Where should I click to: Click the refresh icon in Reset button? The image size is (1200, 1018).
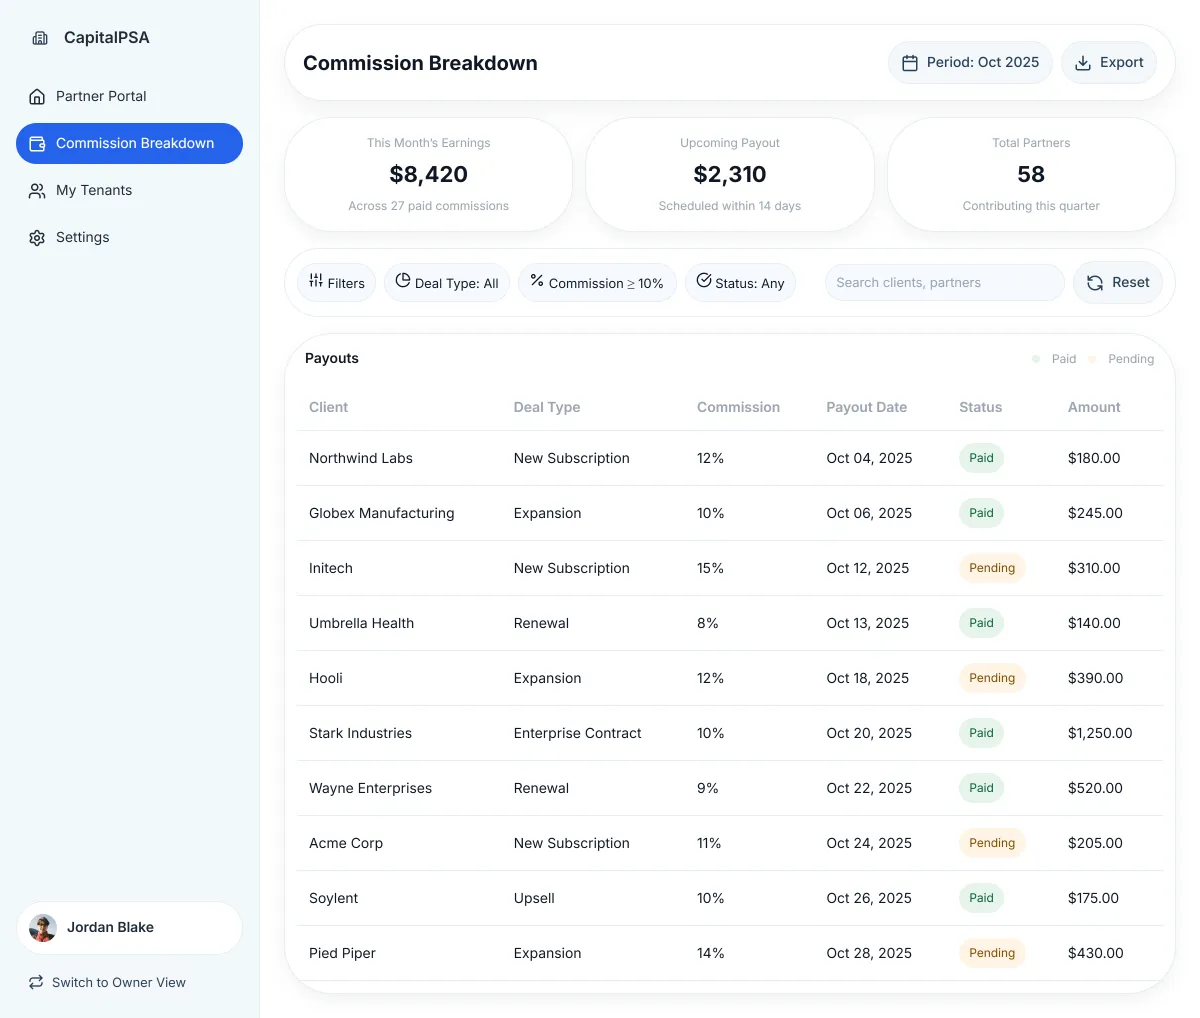point(1095,283)
